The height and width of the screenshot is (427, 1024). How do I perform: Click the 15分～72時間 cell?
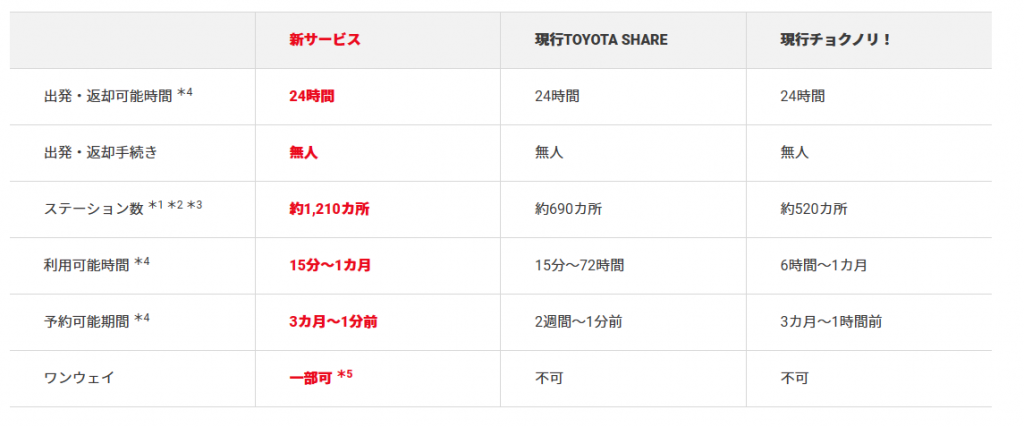pyautogui.click(x=579, y=266)
